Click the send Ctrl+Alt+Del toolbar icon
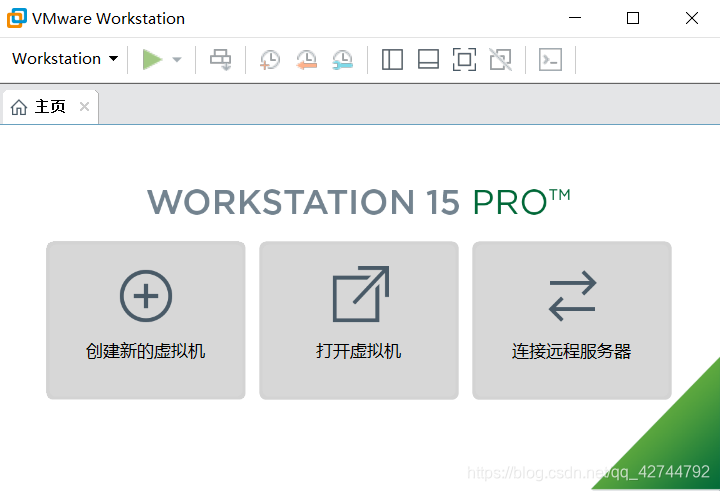This screenshot has height=491, width=720. point(221,60)
